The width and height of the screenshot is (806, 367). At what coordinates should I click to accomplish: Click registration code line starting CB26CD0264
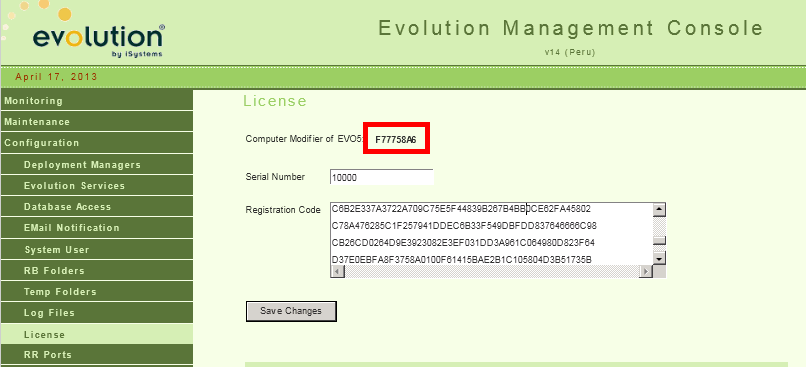tap(463, 243)
